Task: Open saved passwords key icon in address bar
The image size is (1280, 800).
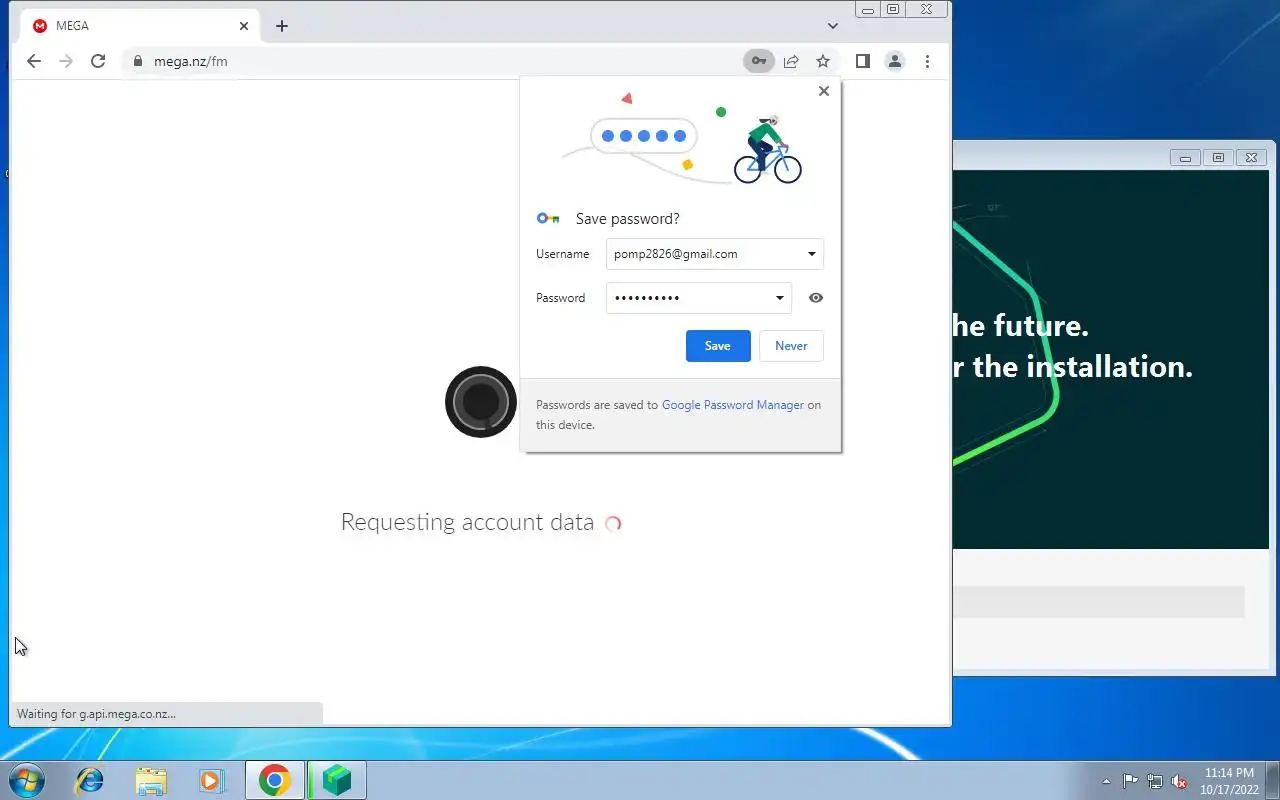Action: 759,61
